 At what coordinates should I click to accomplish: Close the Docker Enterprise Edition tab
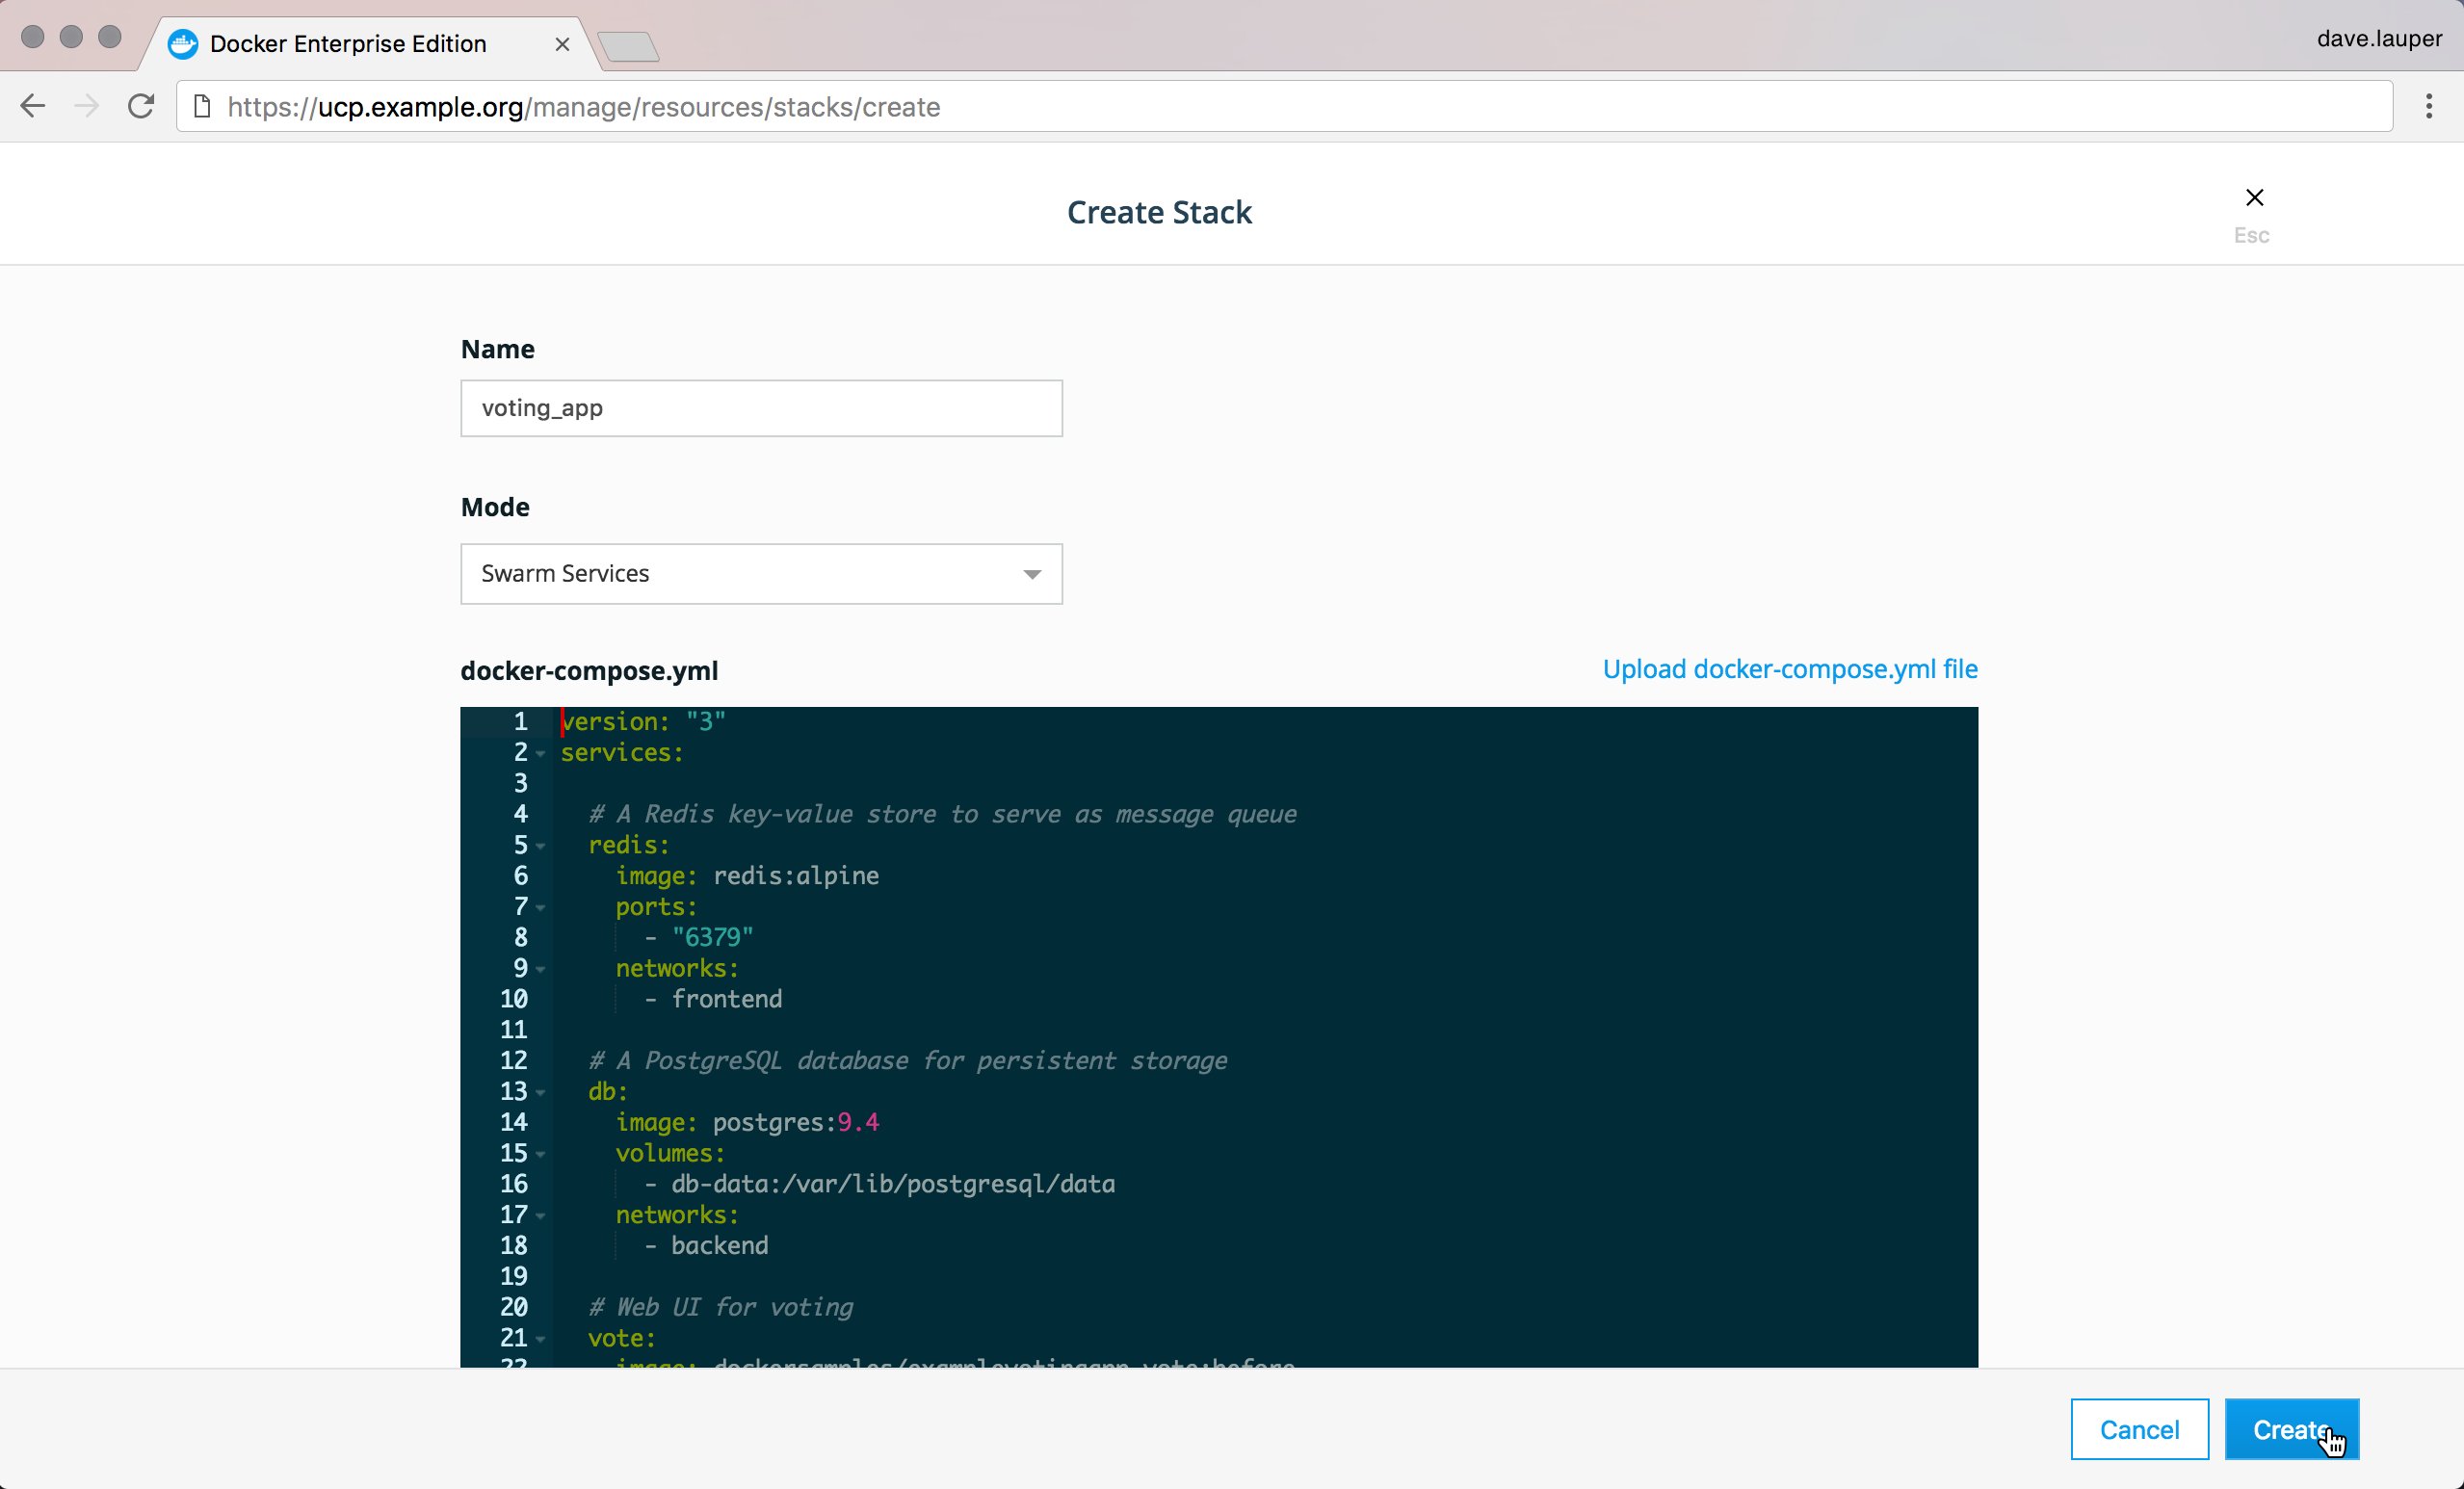tap(562, 44)
